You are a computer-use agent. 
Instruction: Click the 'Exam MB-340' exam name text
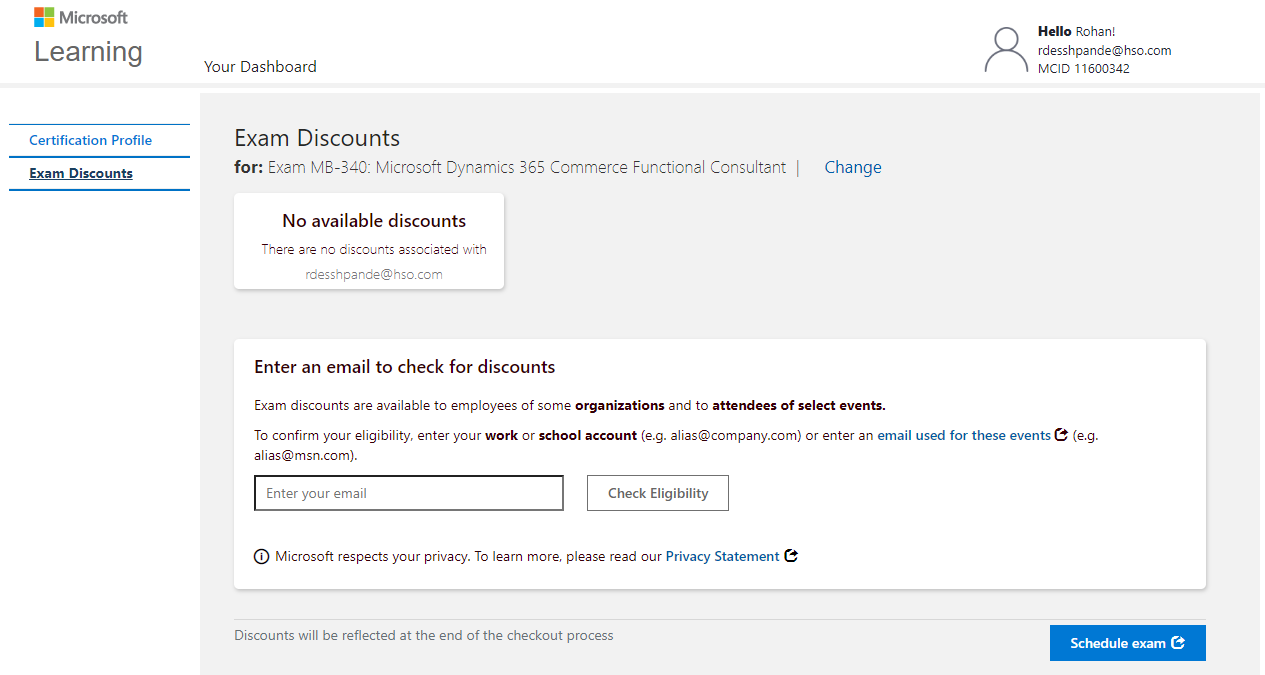click(527, 168)
